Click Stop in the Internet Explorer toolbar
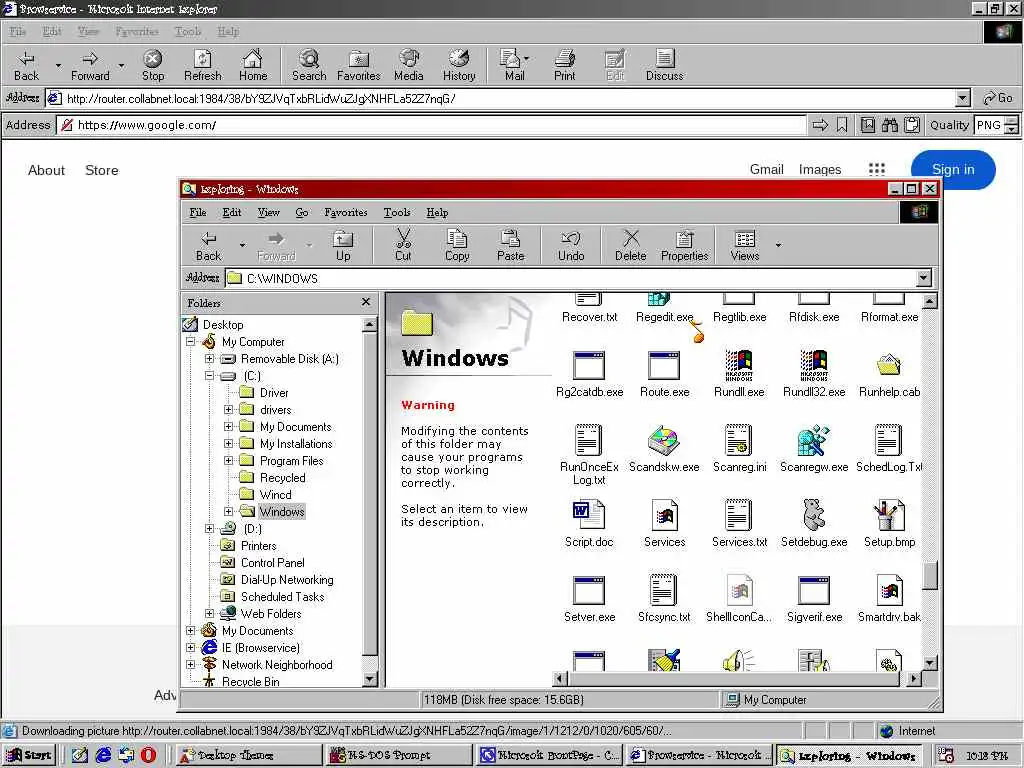The image size is (1024, 768). (153, 65)
